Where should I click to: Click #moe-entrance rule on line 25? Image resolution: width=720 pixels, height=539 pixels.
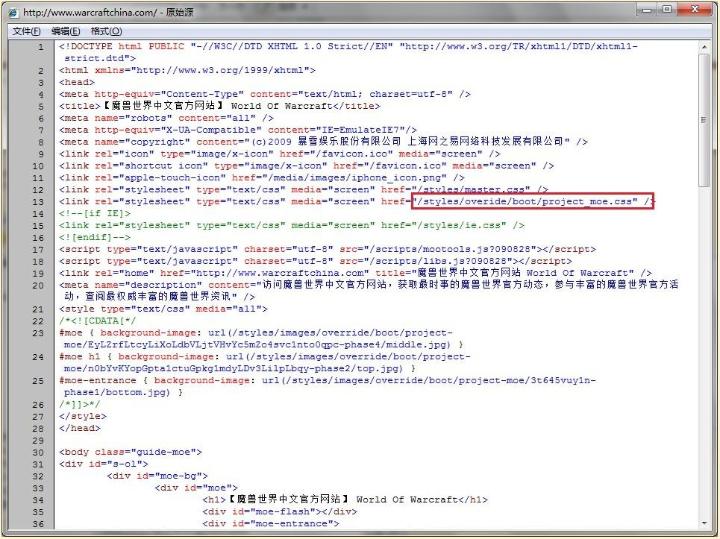(x=327, y=387)
